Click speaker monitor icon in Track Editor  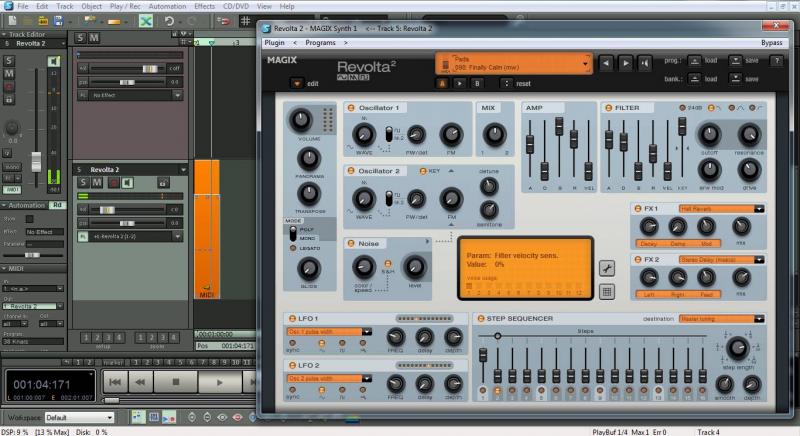(54, 61)
